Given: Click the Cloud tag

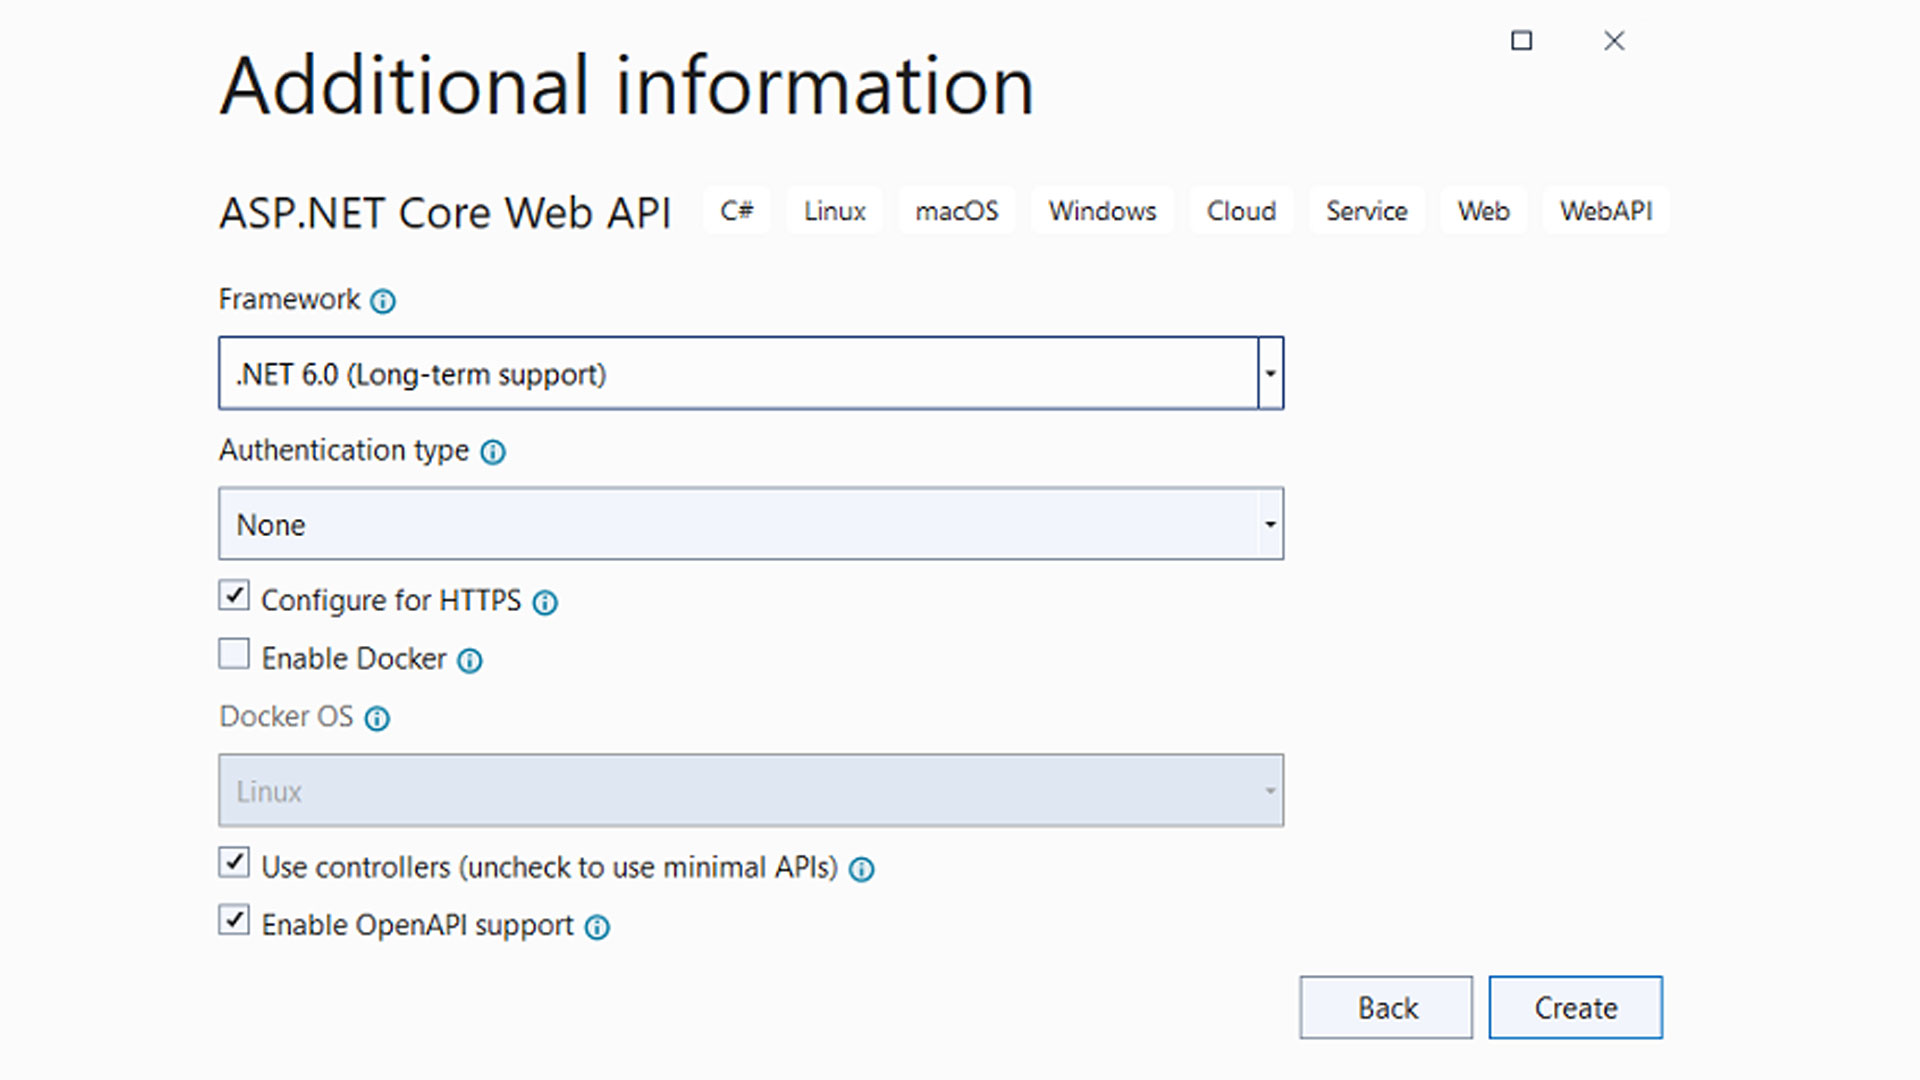Looking at the screenshot, I should pyautogui.click(x=1241, y=211).
